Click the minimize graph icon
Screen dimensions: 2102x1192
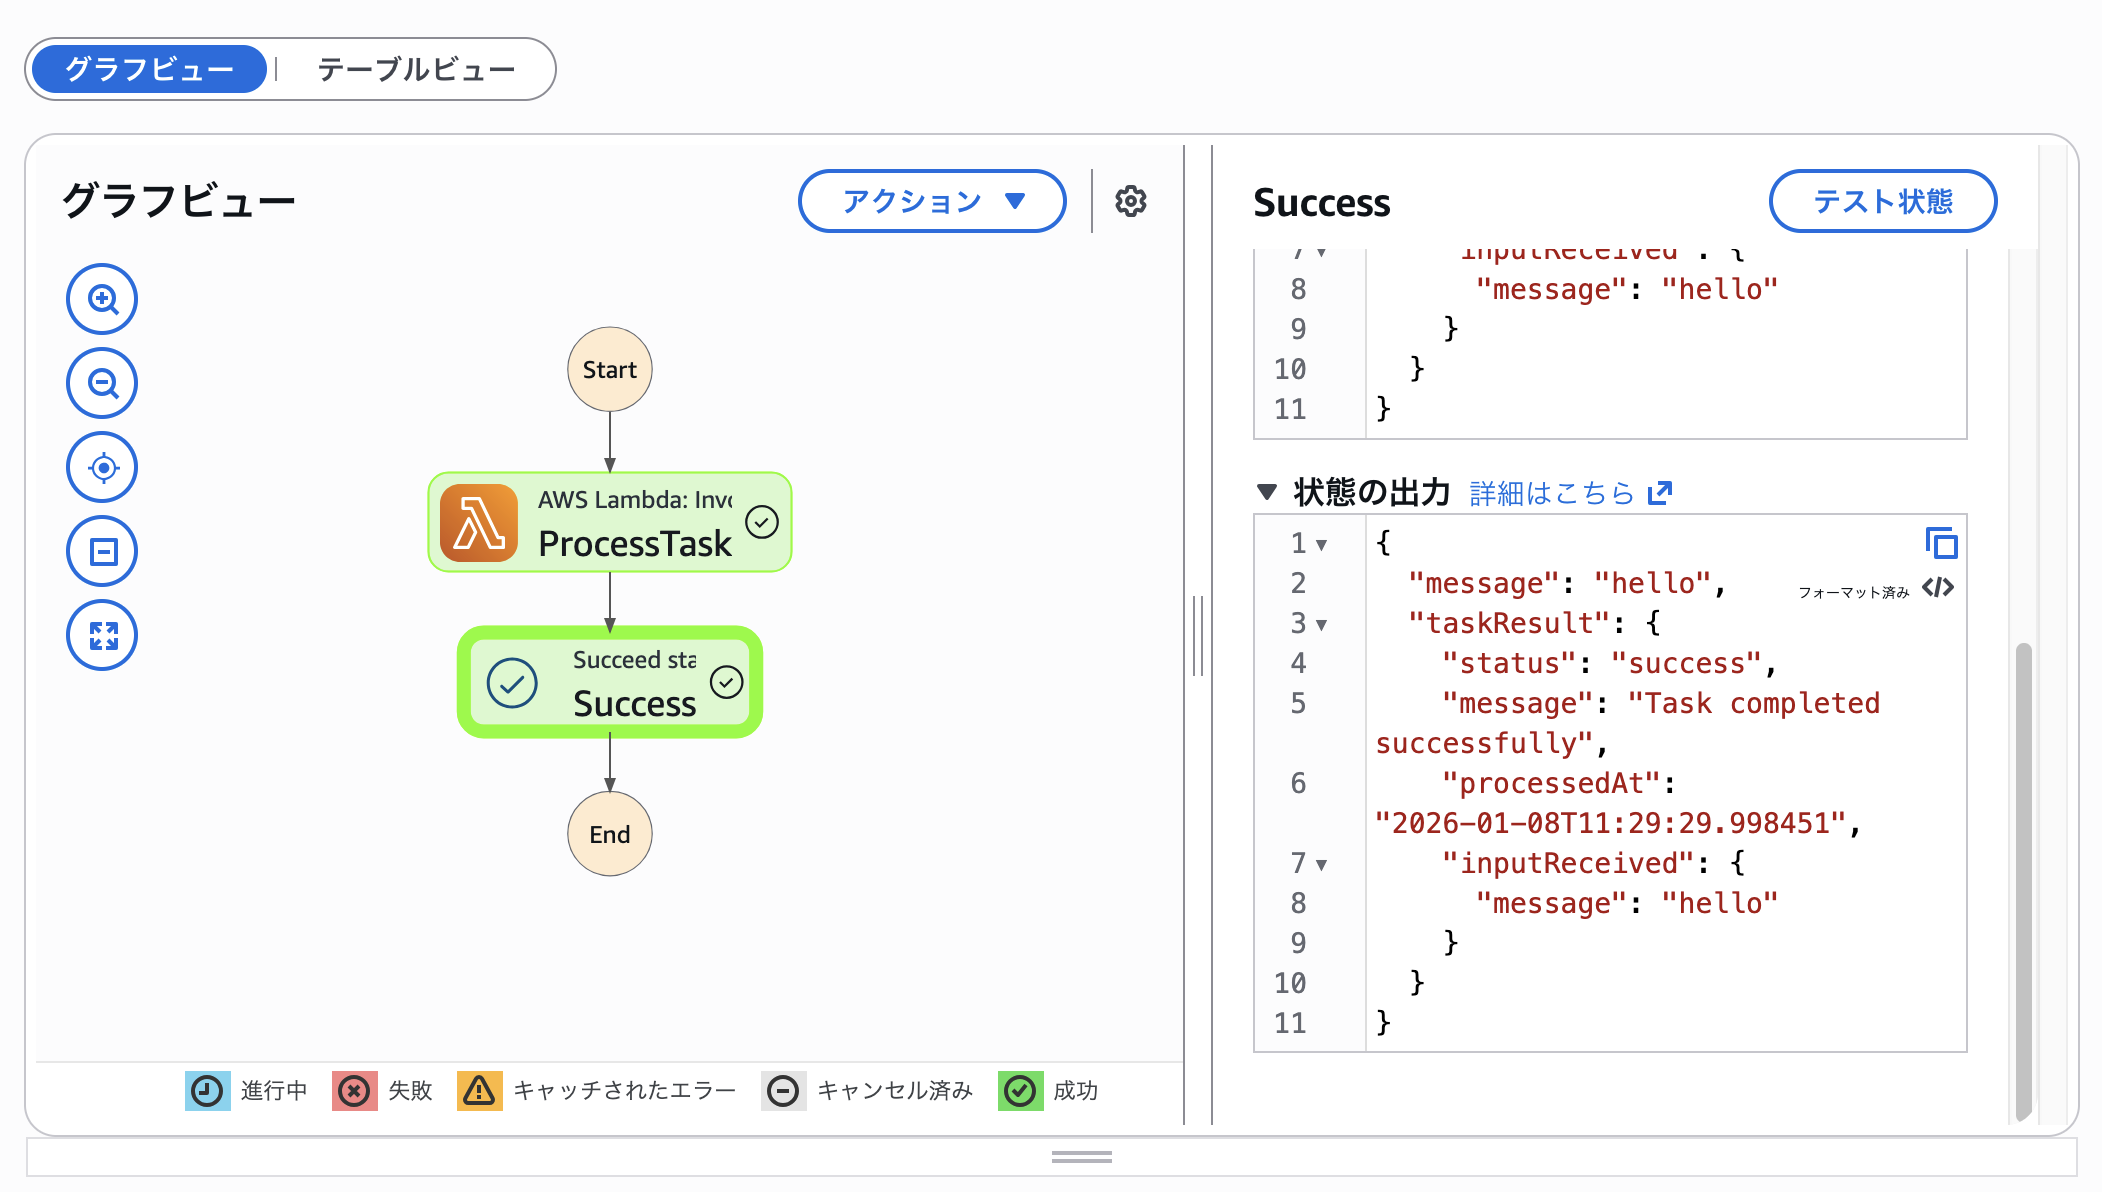(101, 550)
